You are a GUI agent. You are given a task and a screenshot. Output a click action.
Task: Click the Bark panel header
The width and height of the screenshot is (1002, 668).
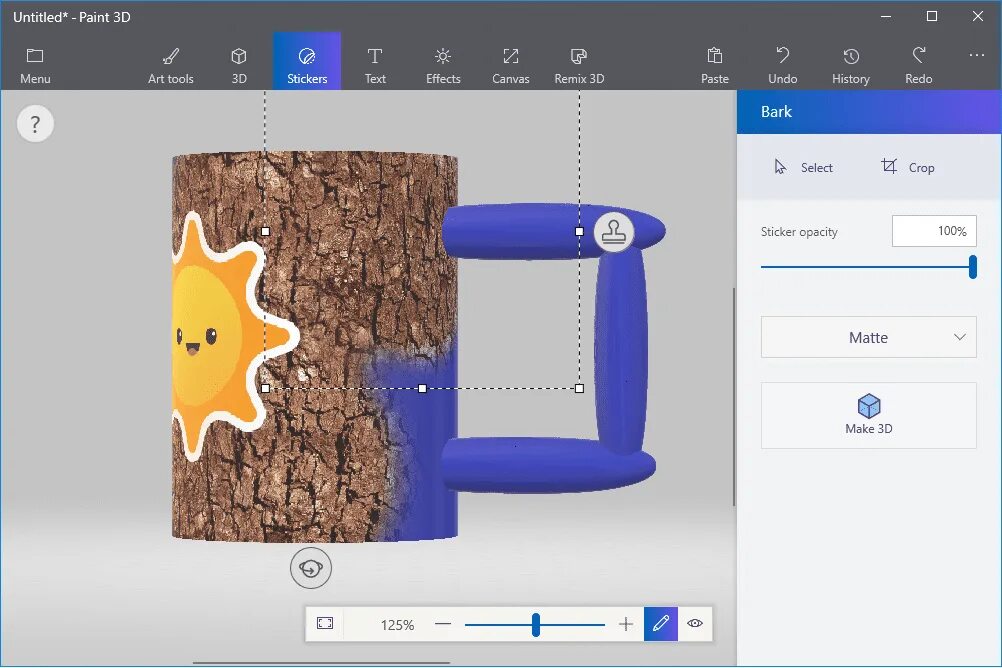[869, 112]
